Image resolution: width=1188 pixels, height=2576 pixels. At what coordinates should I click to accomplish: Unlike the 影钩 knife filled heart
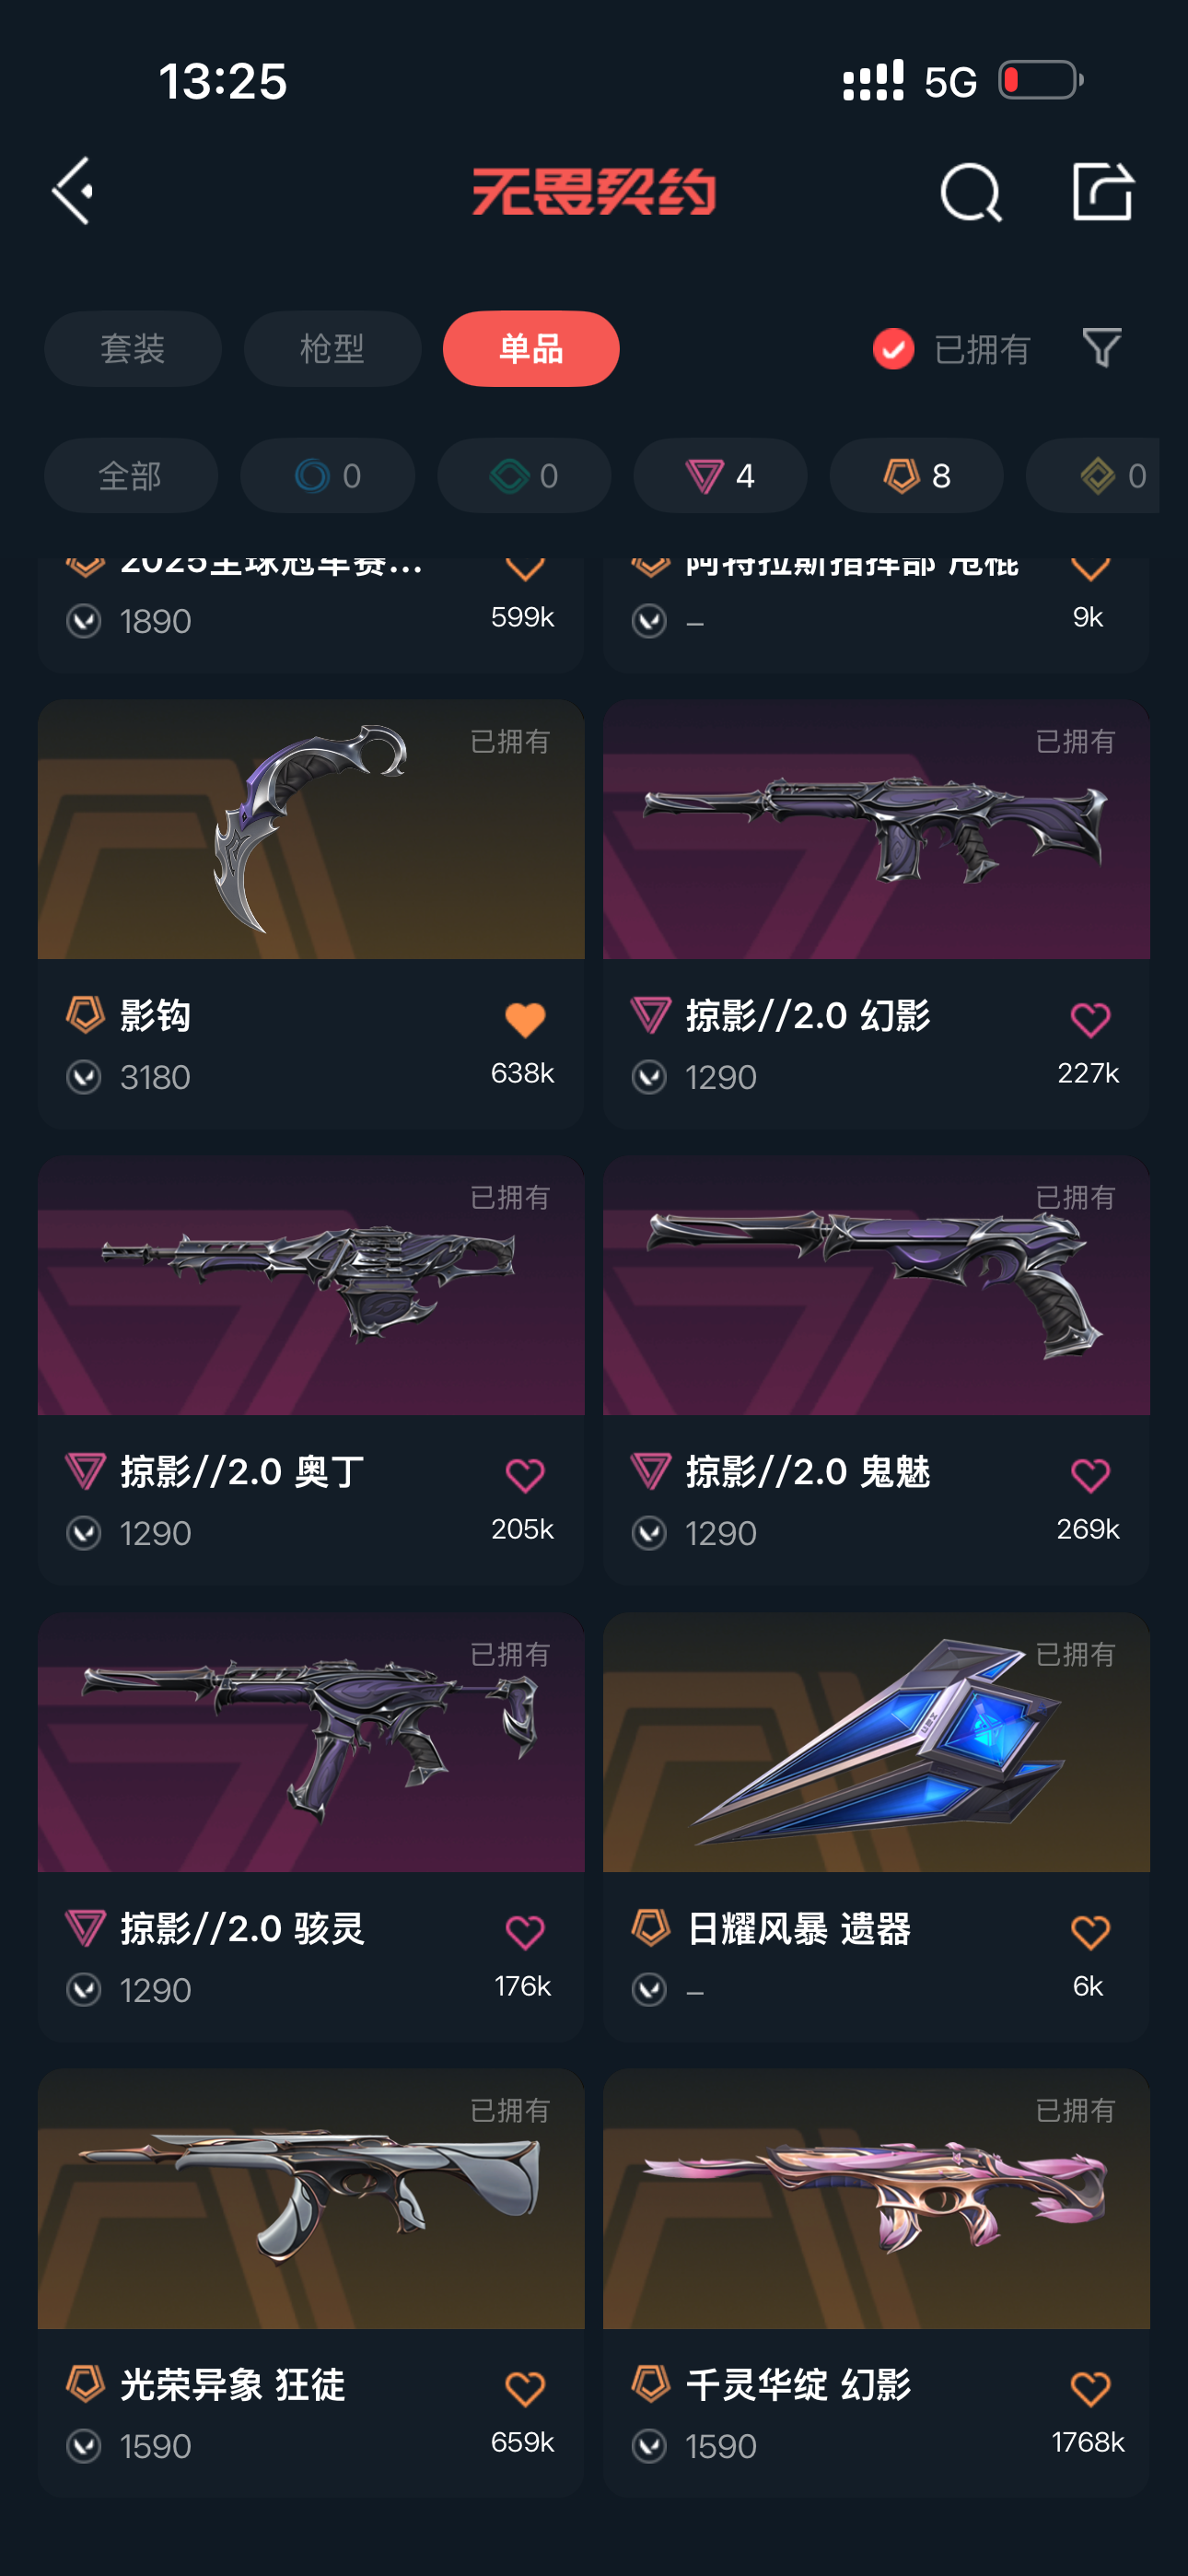524,1019
